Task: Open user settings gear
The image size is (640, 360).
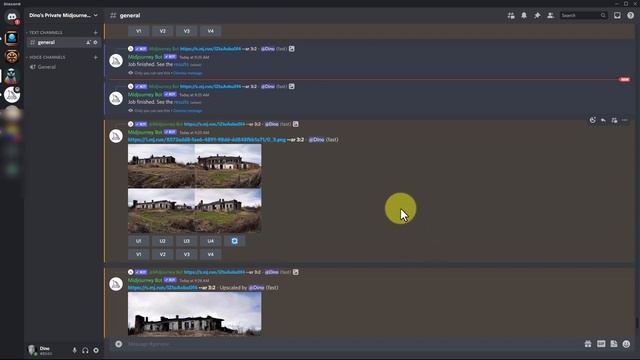Action: (96, 350)
